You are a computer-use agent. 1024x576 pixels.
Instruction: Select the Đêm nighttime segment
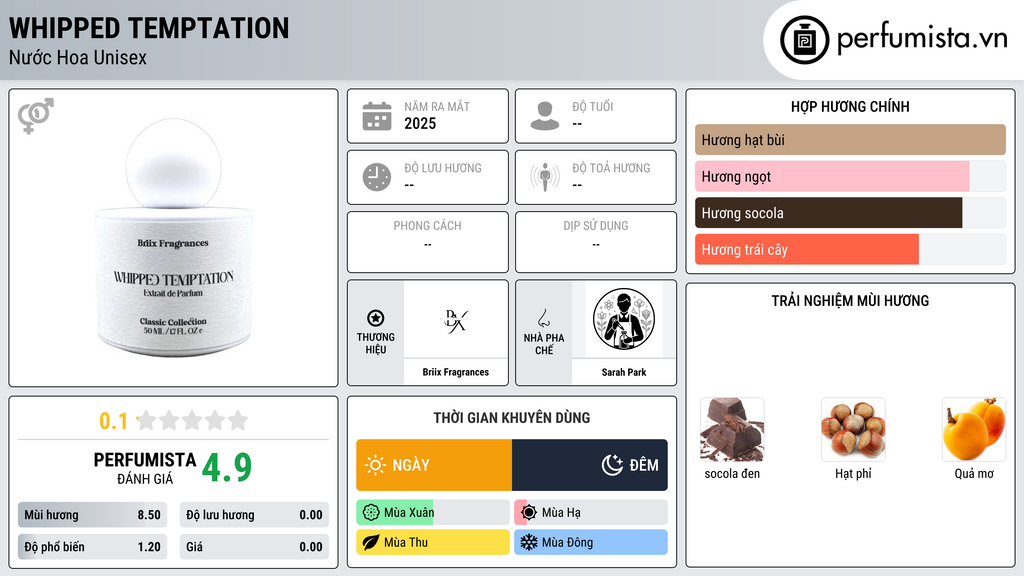(x=590, y=465)
